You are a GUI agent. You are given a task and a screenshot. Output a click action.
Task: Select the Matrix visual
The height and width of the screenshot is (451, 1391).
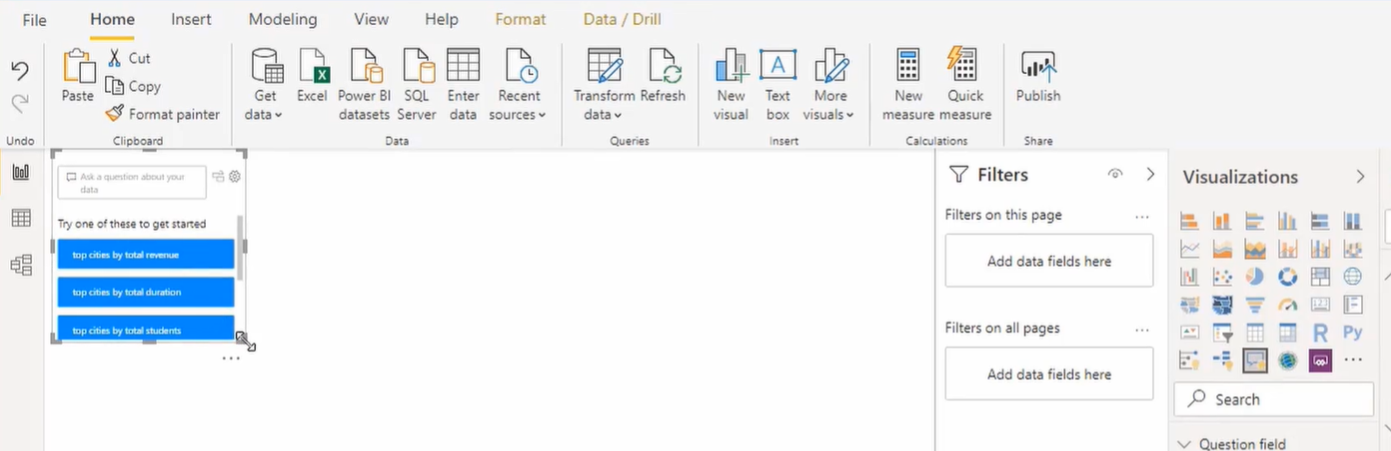click(x=1287, y=333)
